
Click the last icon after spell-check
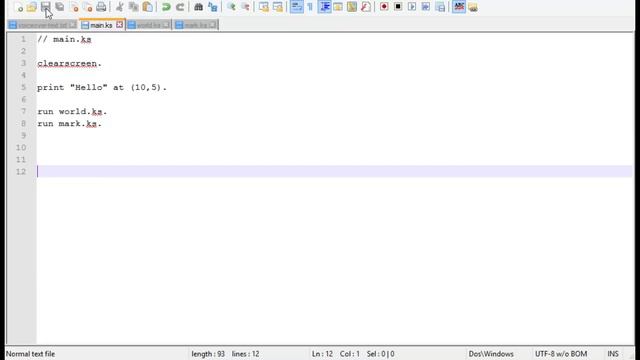pos(473,7)
